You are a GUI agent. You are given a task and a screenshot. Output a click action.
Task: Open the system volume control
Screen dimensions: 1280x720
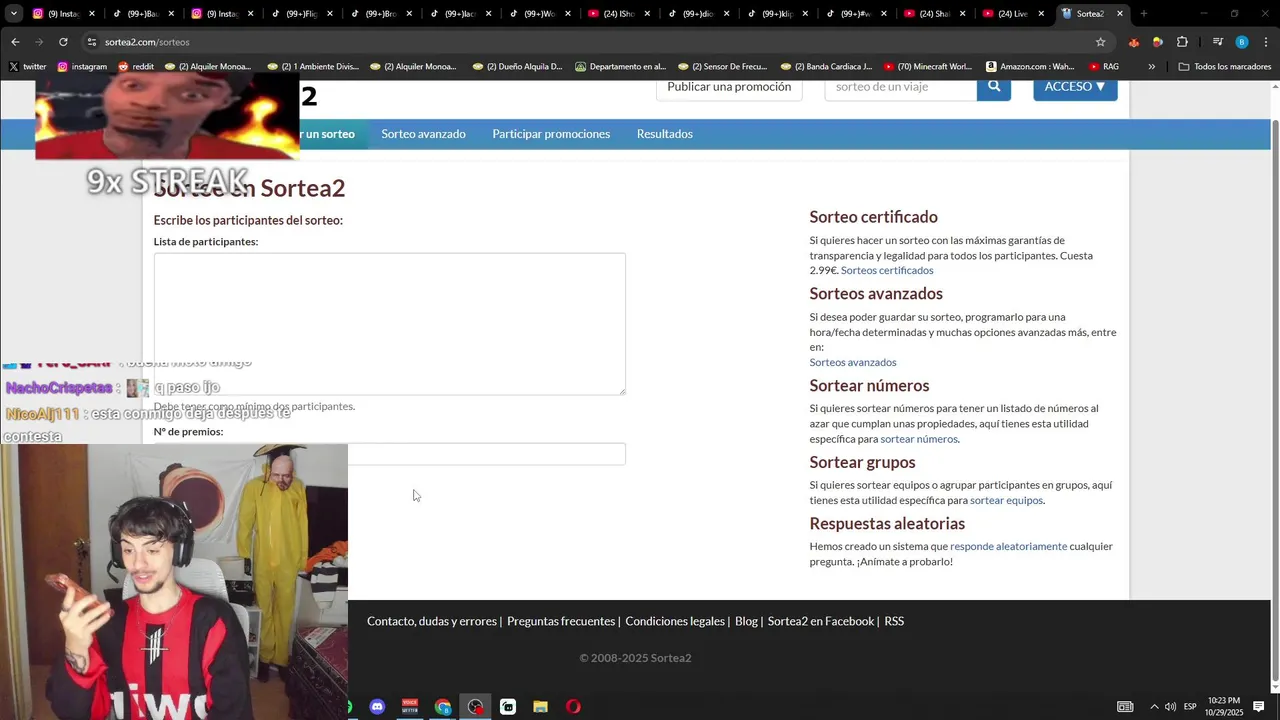tap(1170, 707)
